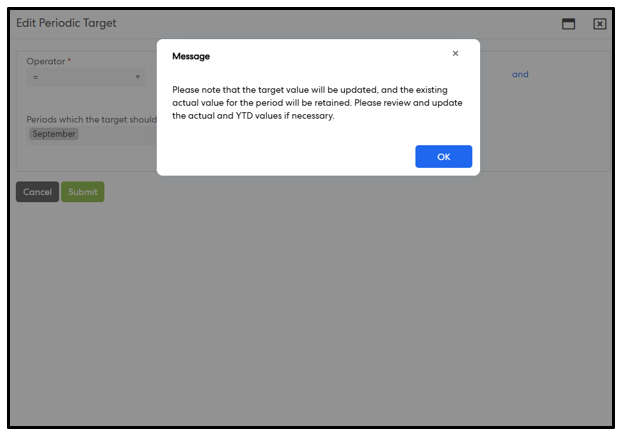622x436 pixels.
Task: Close the Edit Periodic Target window
Action: click(x=599, y=24)
